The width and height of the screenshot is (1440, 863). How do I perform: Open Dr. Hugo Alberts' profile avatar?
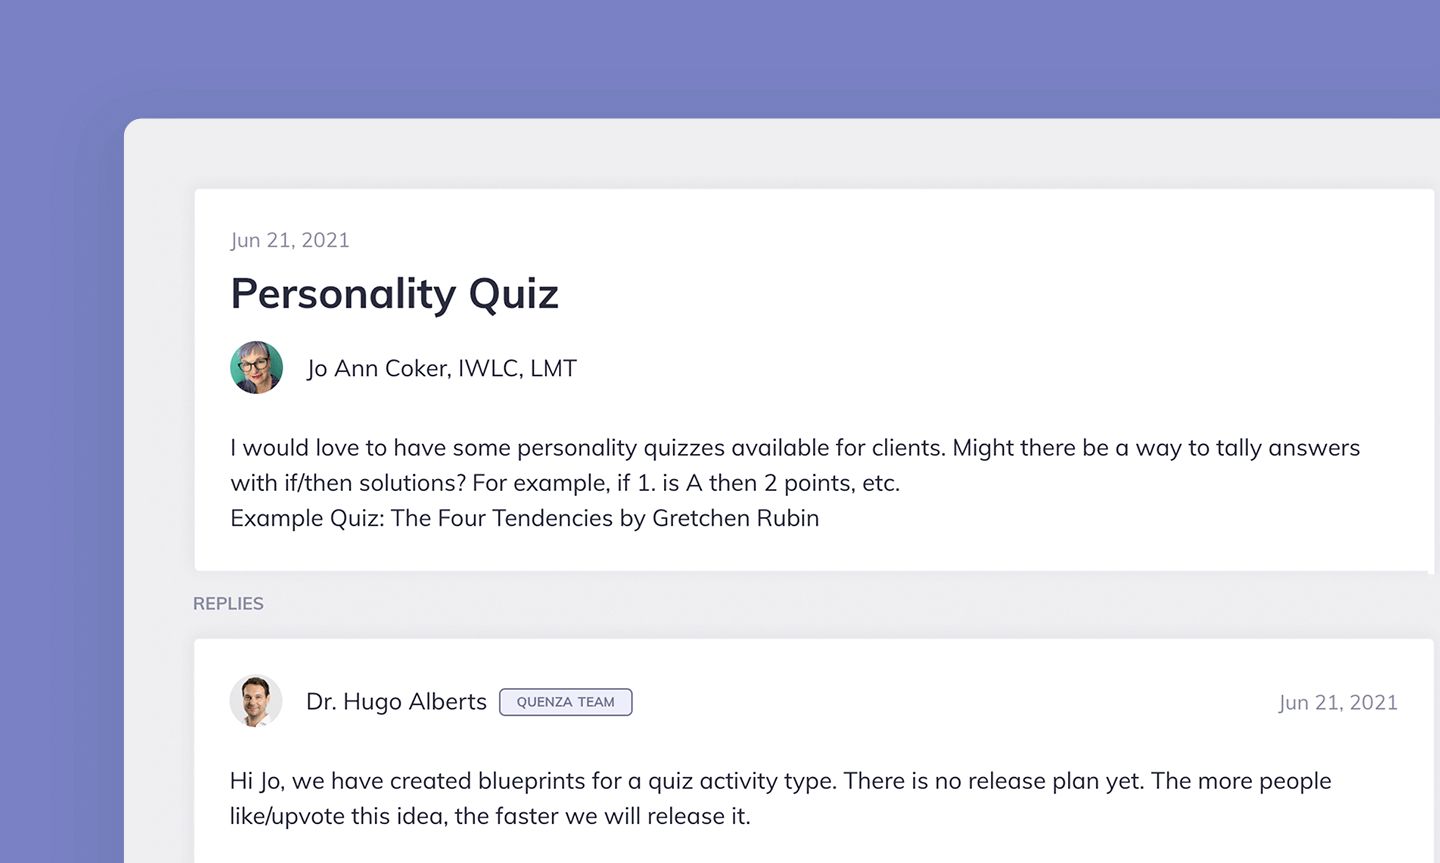256,701
